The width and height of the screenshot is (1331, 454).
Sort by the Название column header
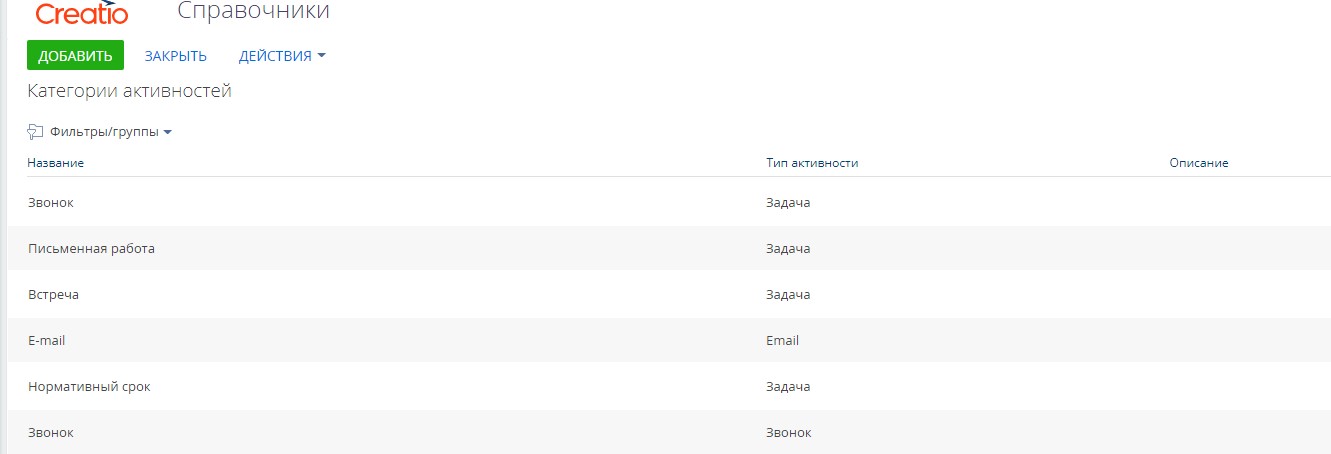click(55, 163)
